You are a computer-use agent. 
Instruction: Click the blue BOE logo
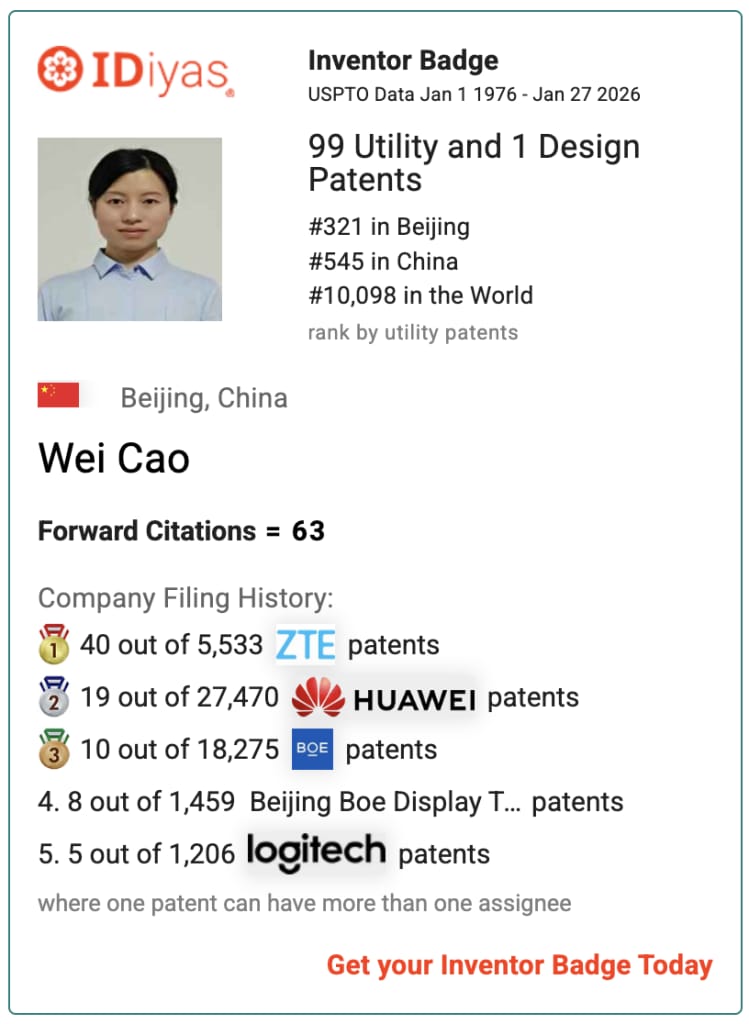click(x=312, y=748)
